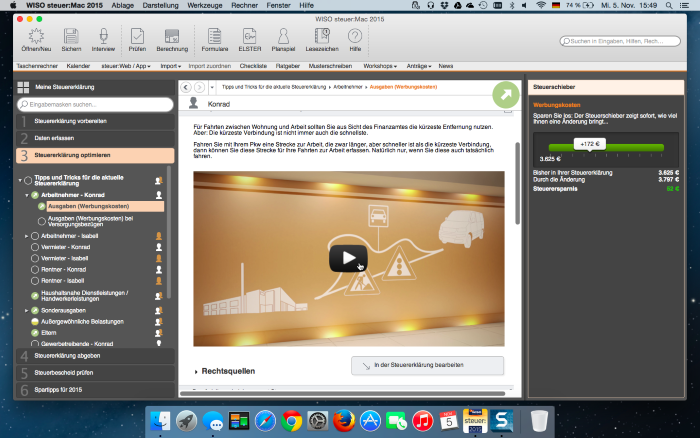Expand Sonderausgaben tree node
This screenshot has height=438, width=700.
point(27,310)
